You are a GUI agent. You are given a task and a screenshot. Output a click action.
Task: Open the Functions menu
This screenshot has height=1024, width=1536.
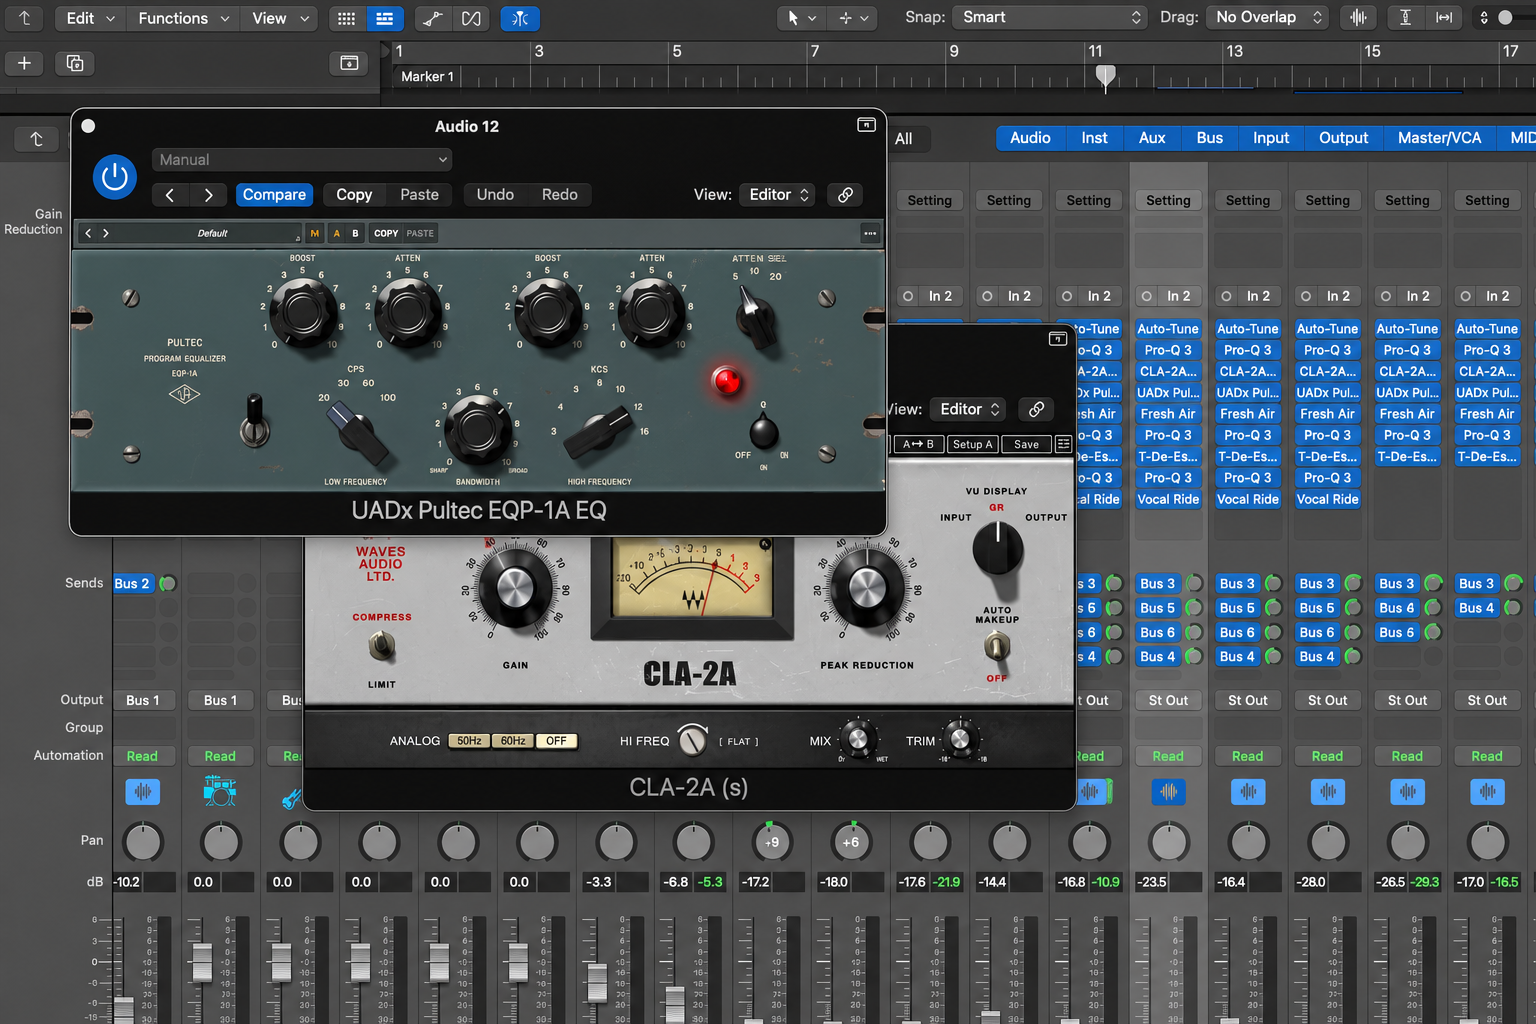tap(184, 18)
